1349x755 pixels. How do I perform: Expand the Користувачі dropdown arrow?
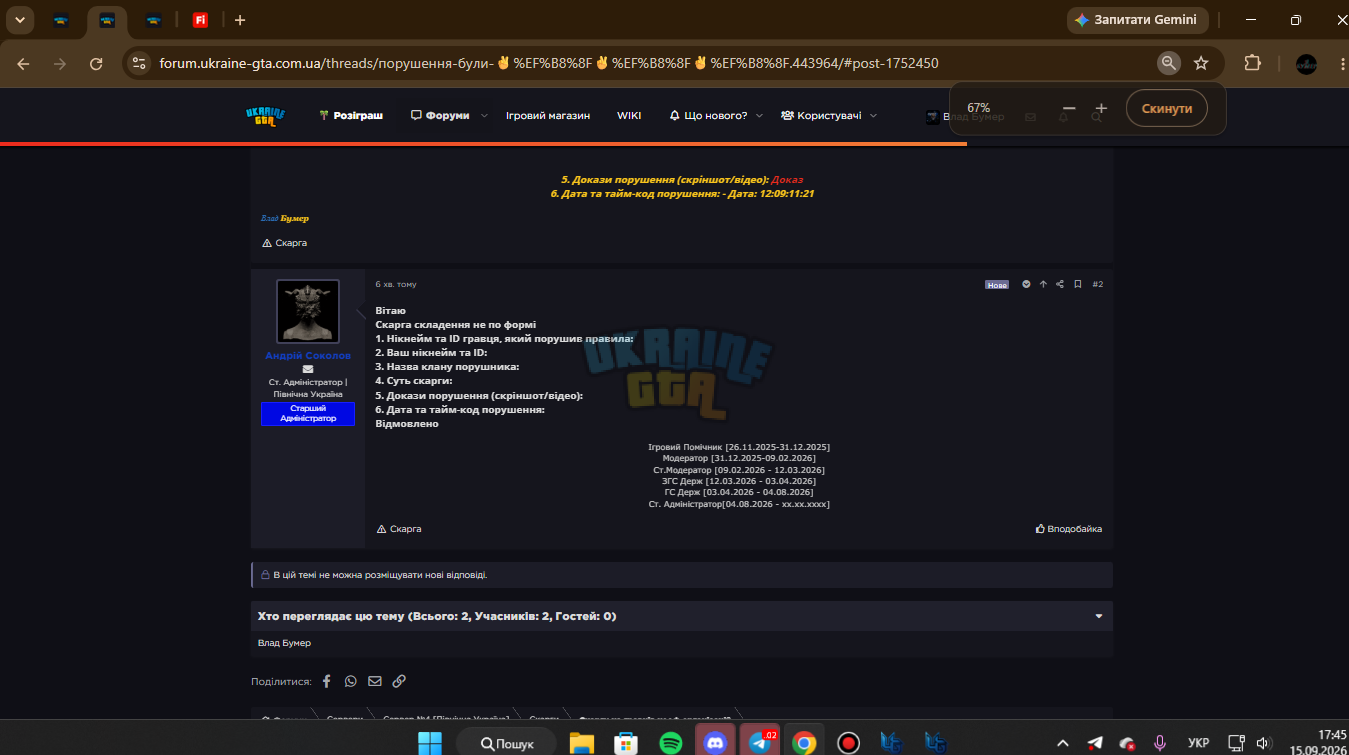click(873, 116)
